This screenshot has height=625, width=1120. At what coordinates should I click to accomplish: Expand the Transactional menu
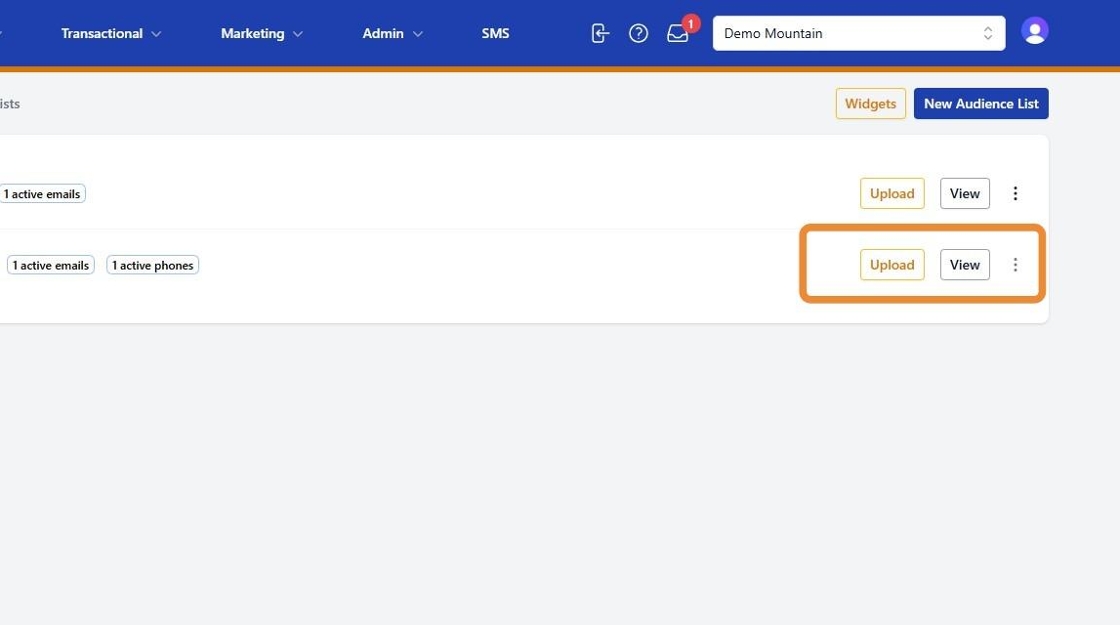point(111,34)
